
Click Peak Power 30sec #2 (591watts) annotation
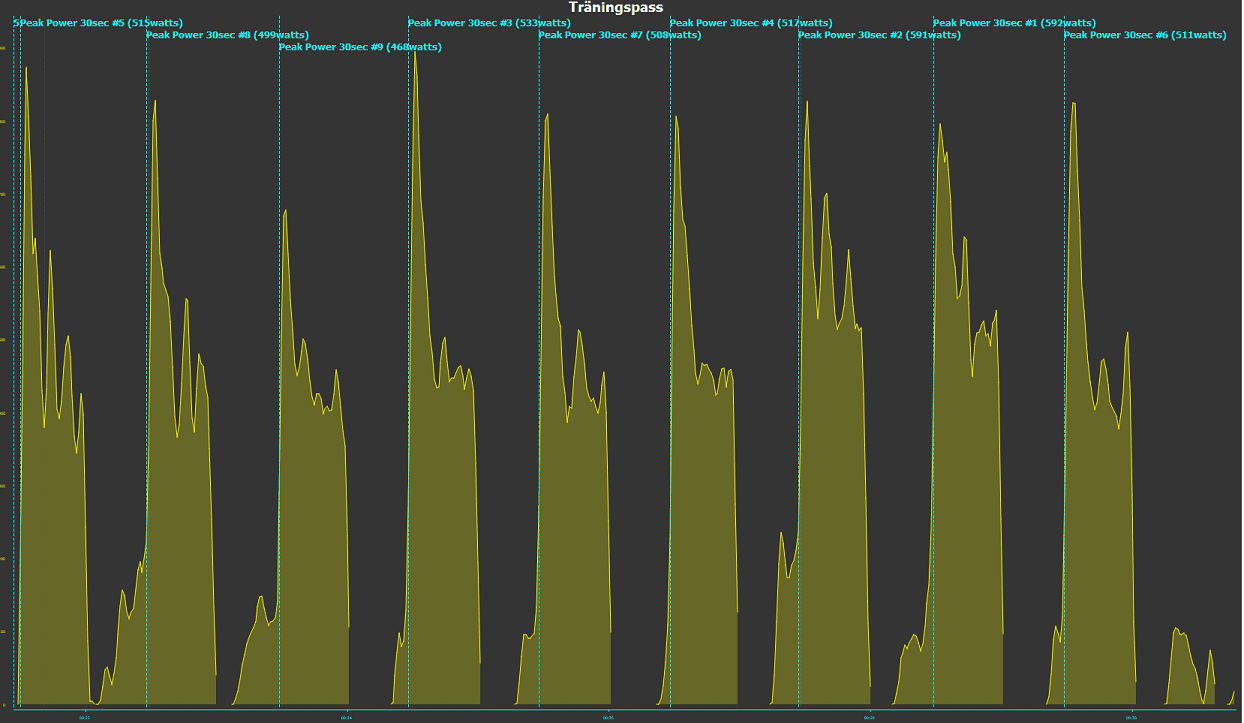[879, 35]
